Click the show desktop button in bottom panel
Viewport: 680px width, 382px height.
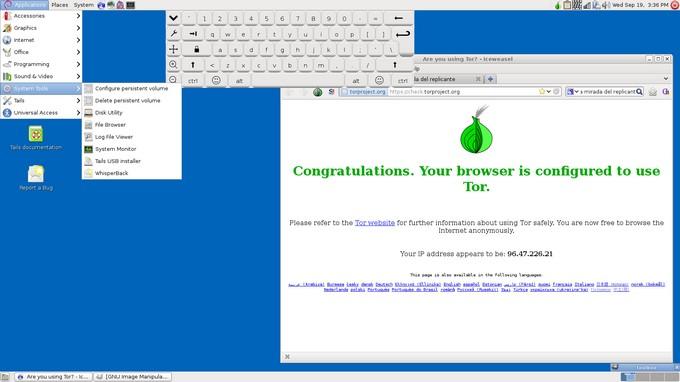(4, 377)
